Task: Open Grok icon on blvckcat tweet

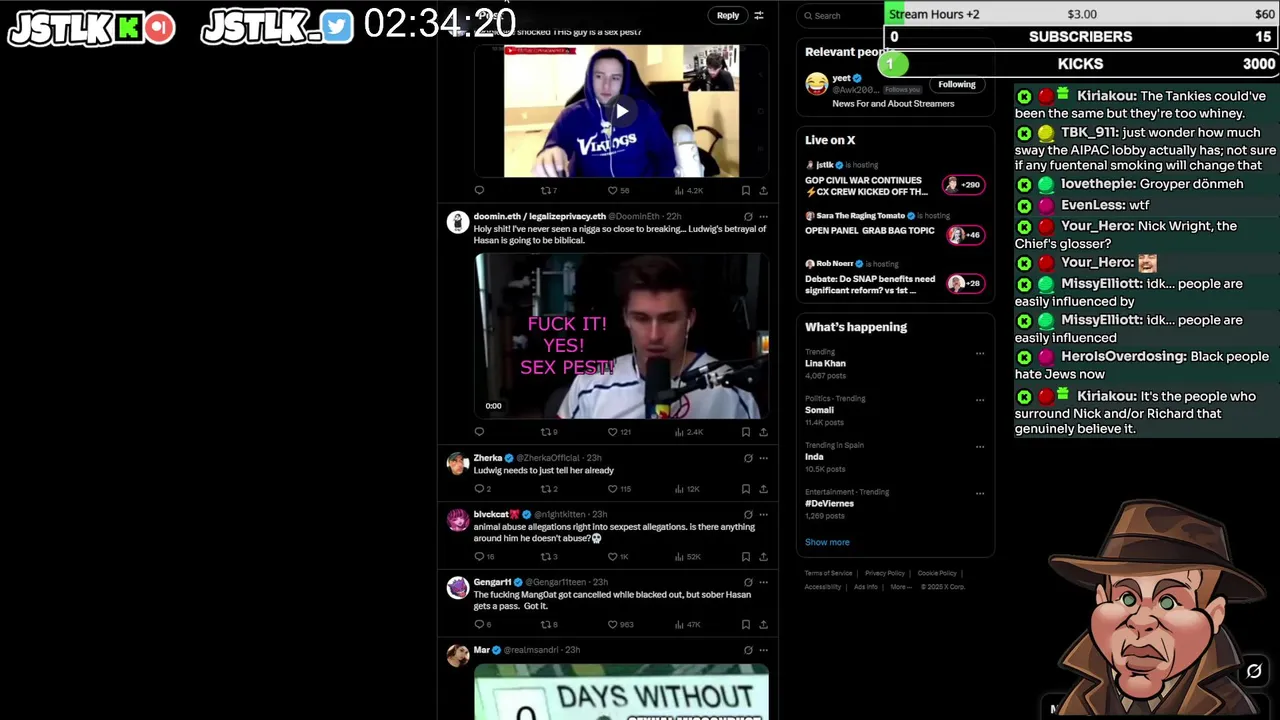Action: click(x=748, y=514)
